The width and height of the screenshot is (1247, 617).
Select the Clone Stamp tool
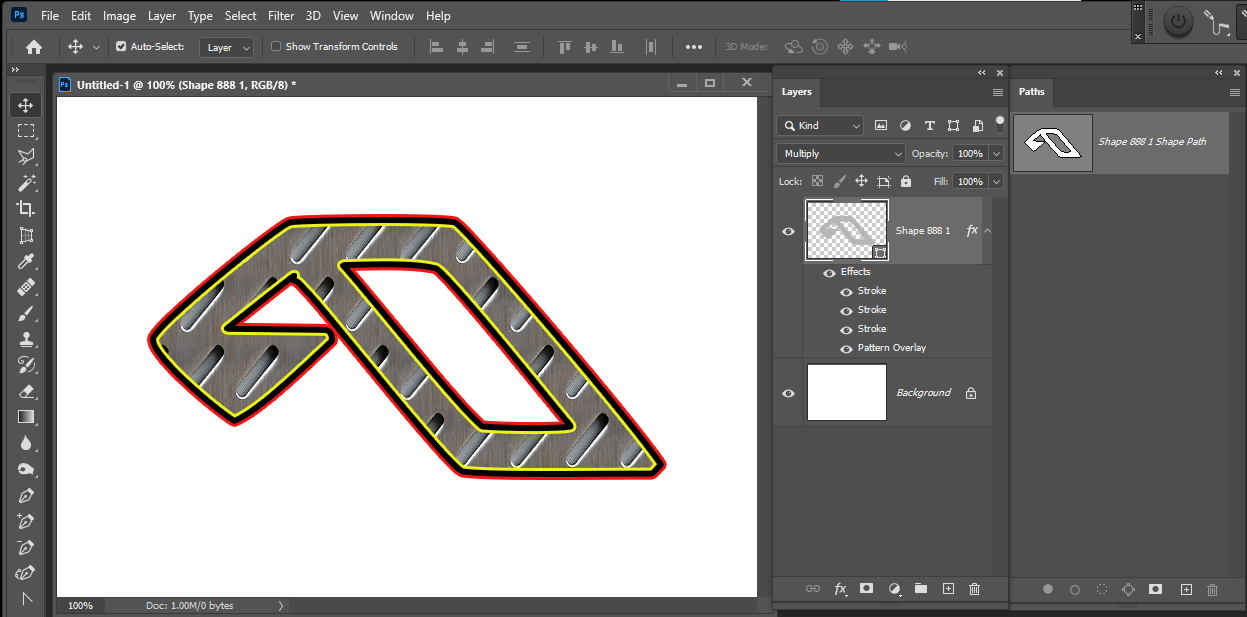point(25,338)
